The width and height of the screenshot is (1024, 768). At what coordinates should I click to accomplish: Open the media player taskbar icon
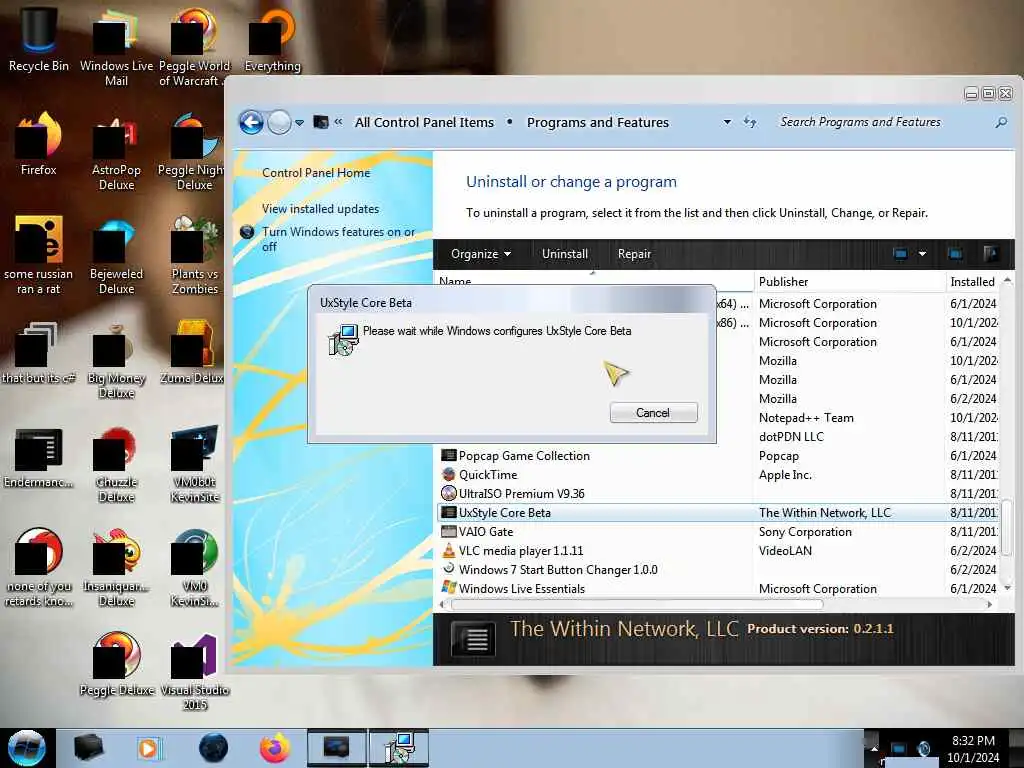[x=149, y=748]
